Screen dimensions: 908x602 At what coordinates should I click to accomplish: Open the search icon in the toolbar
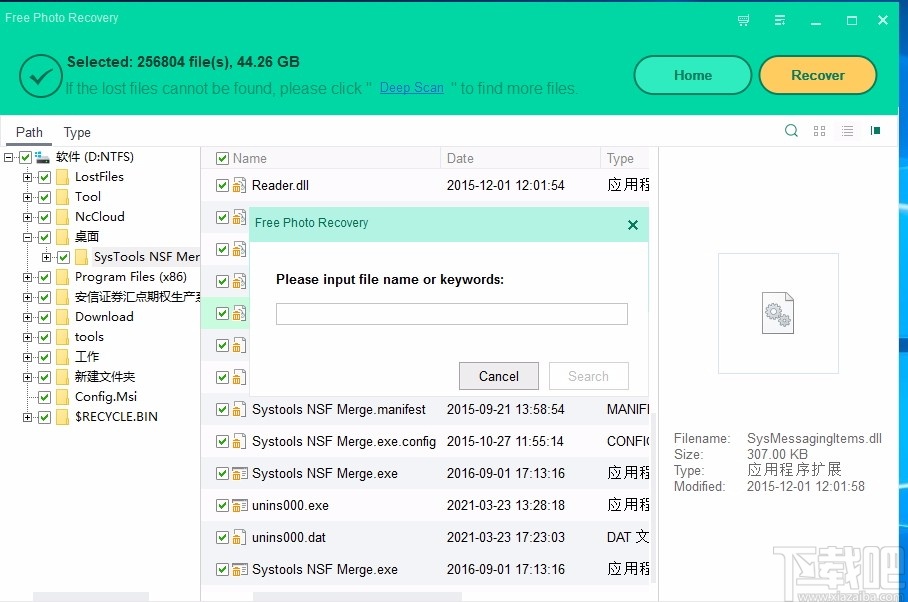click(791, 130)
